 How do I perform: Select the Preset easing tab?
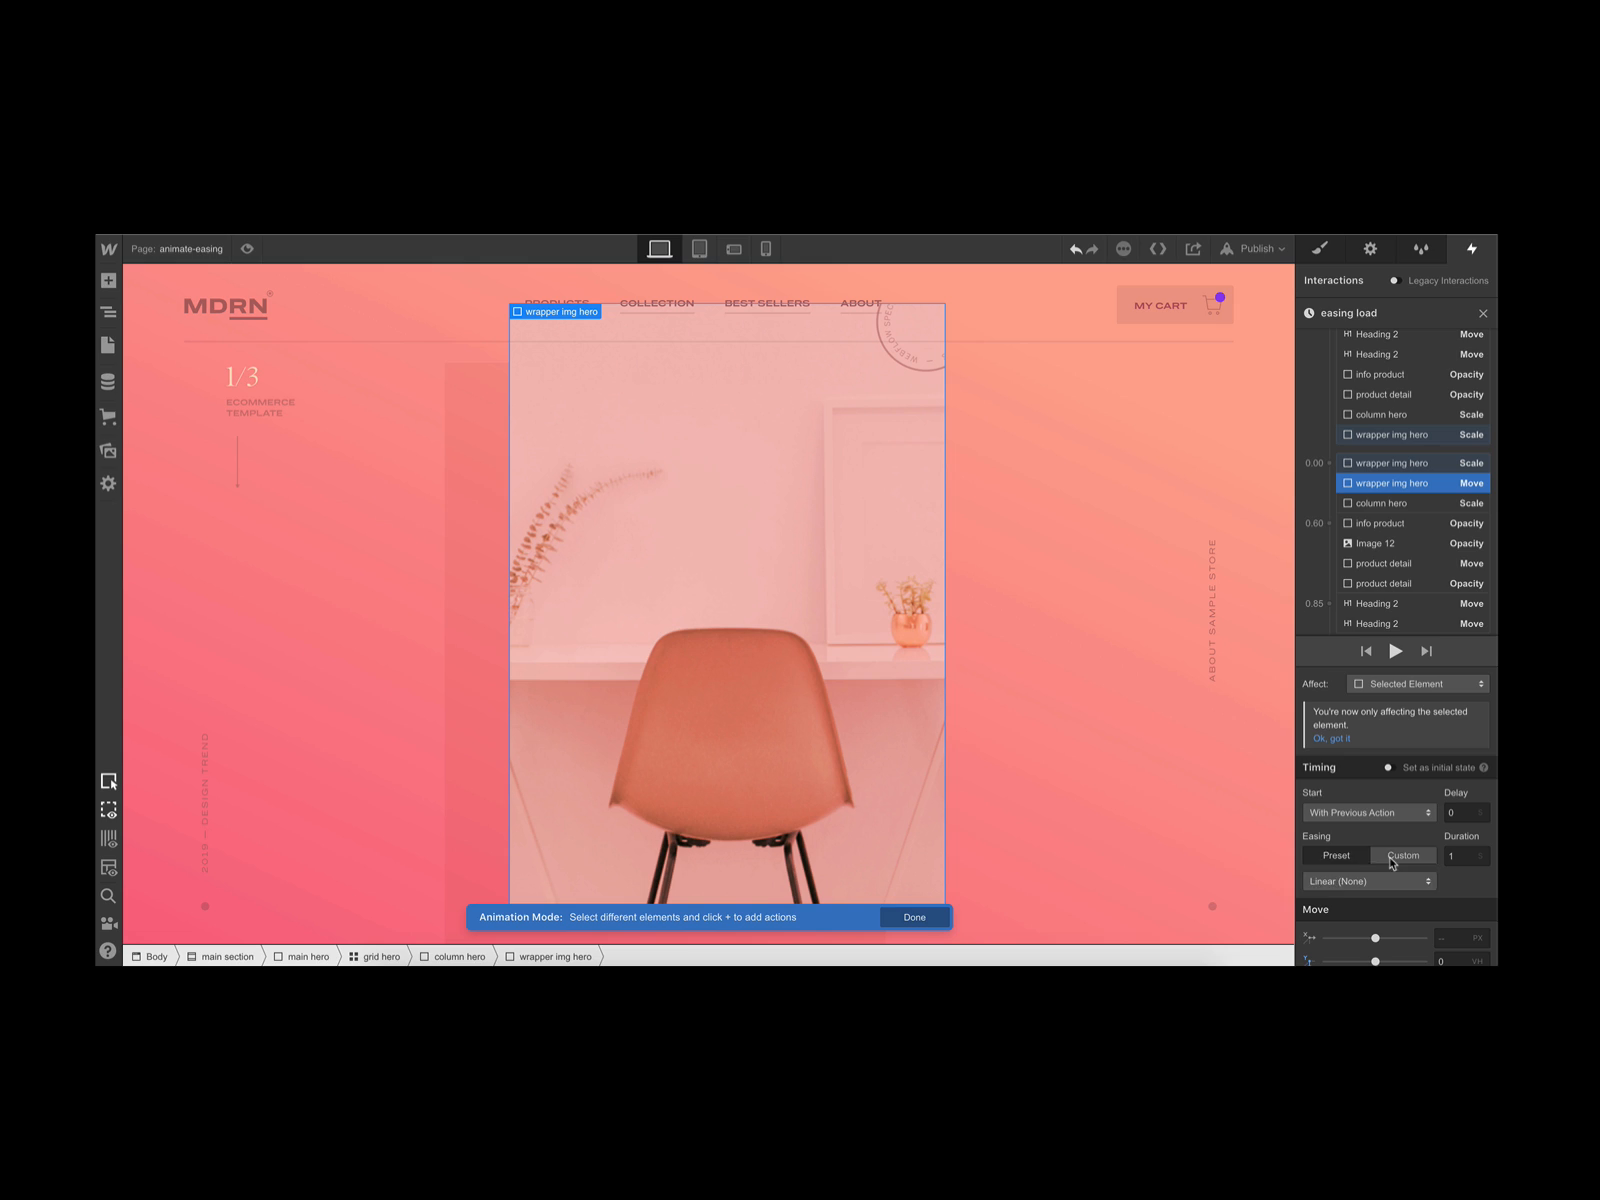click(x=1336, y=856)
